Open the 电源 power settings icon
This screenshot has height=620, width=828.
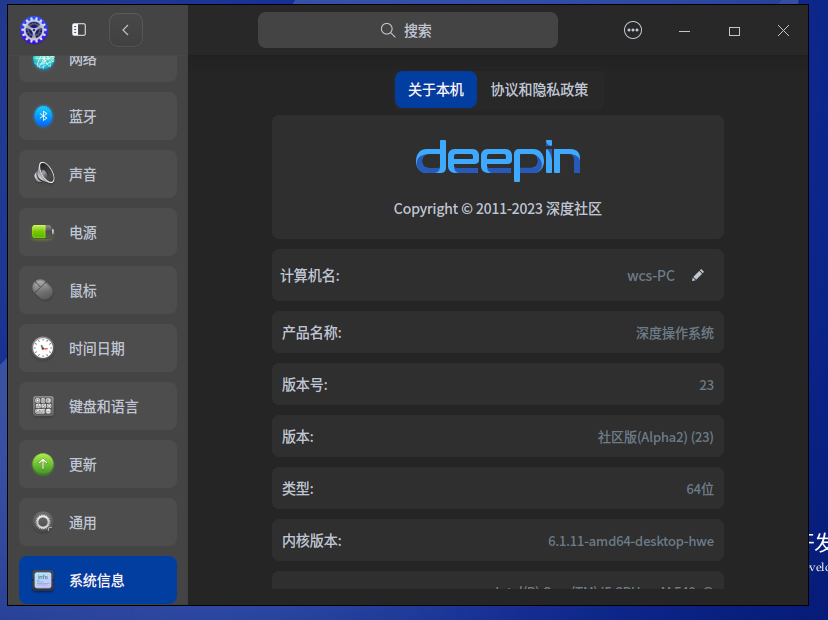point(42,232)
